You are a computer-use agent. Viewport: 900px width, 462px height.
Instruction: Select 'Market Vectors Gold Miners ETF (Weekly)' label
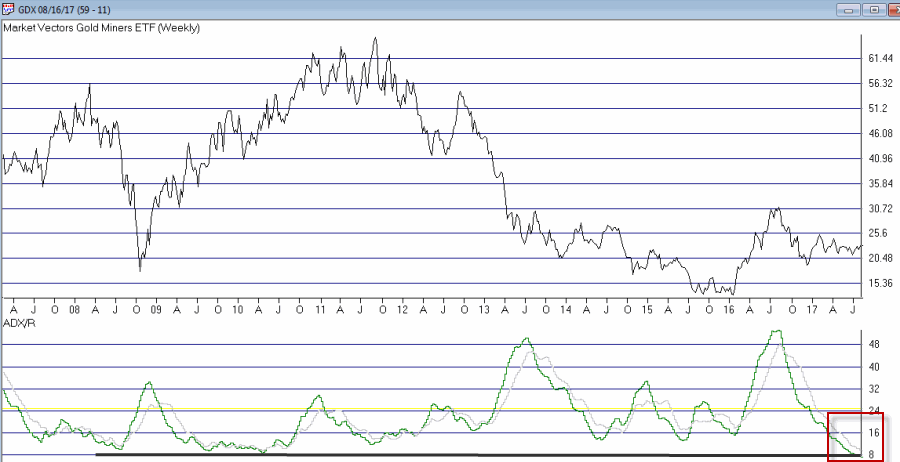(x=102, y=28)
